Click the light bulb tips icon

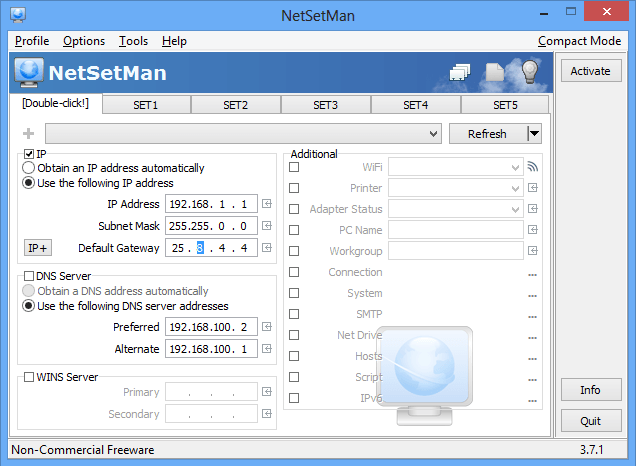pos(529,72)
